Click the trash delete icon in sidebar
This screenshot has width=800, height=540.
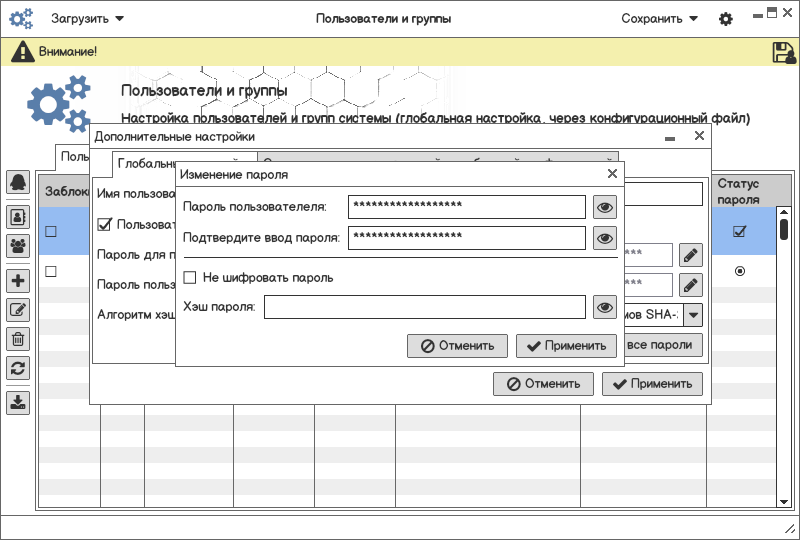[18, 339]
